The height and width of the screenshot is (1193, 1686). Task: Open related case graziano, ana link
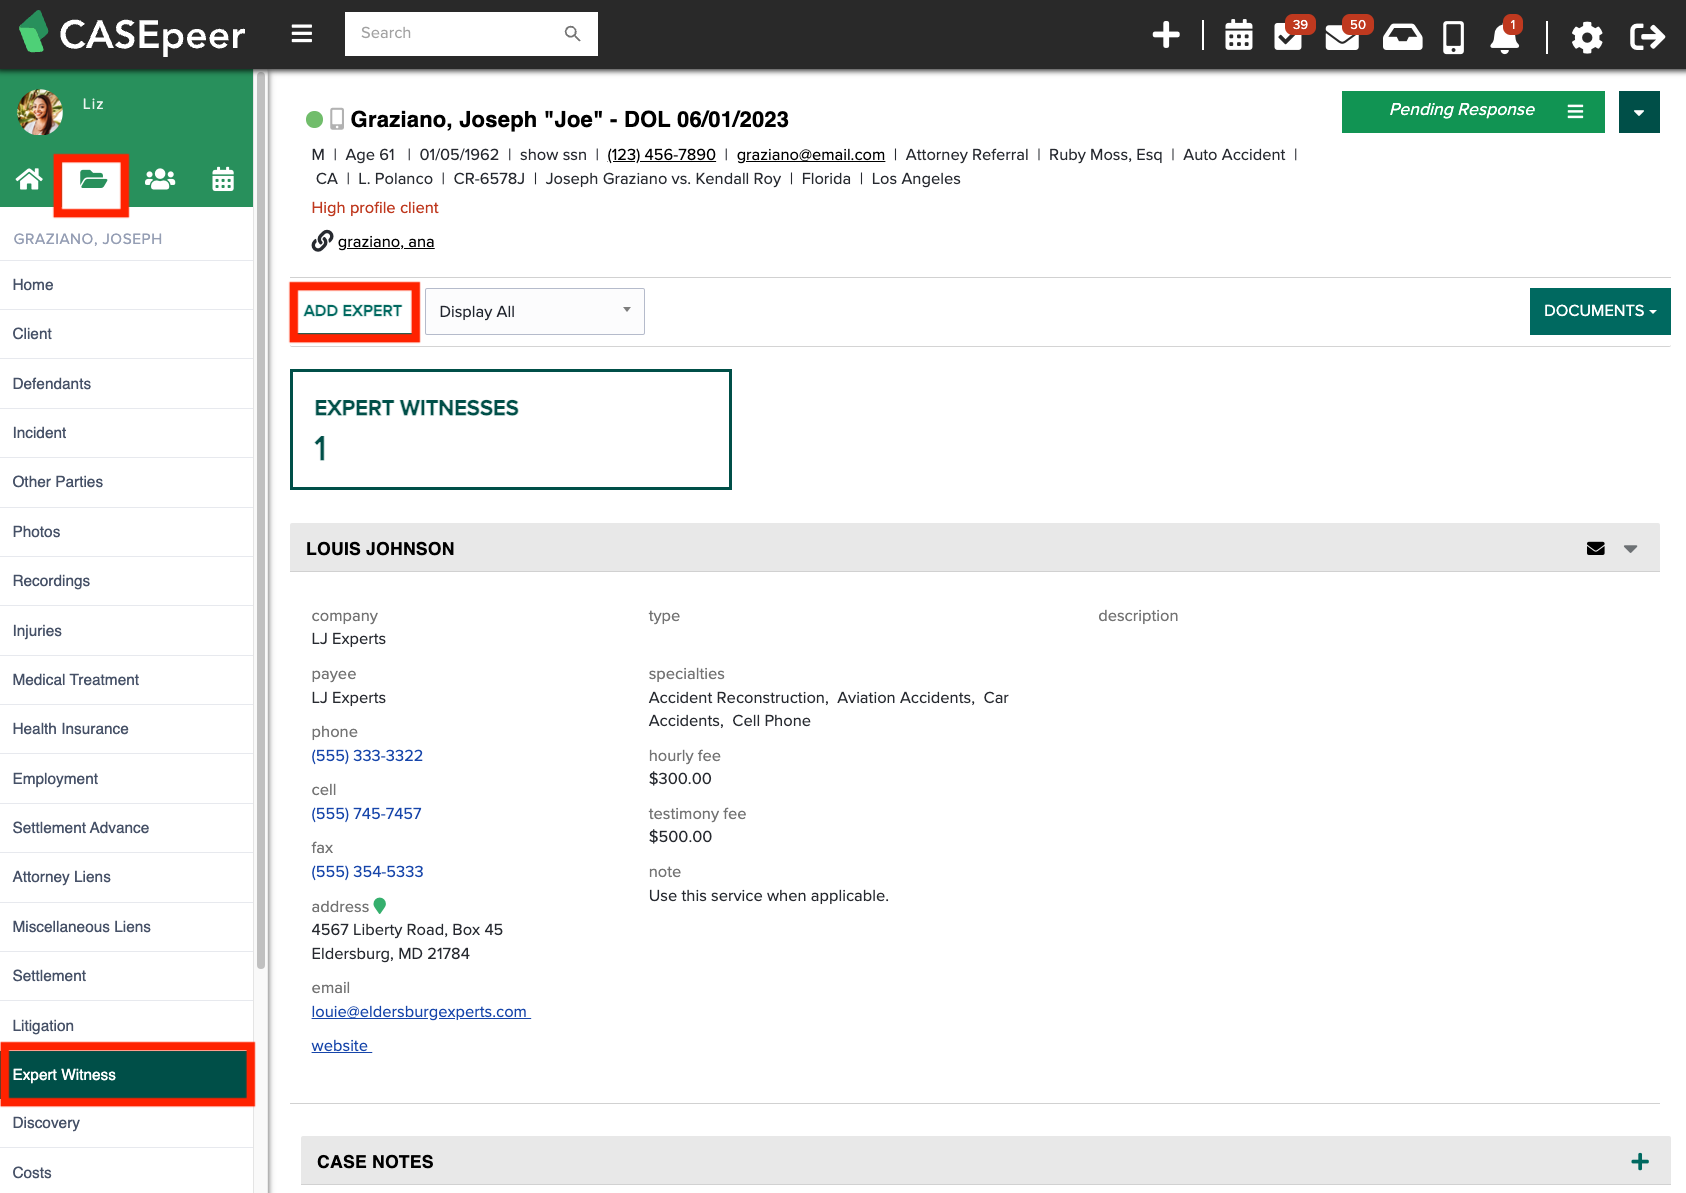(x=386, y=242)
